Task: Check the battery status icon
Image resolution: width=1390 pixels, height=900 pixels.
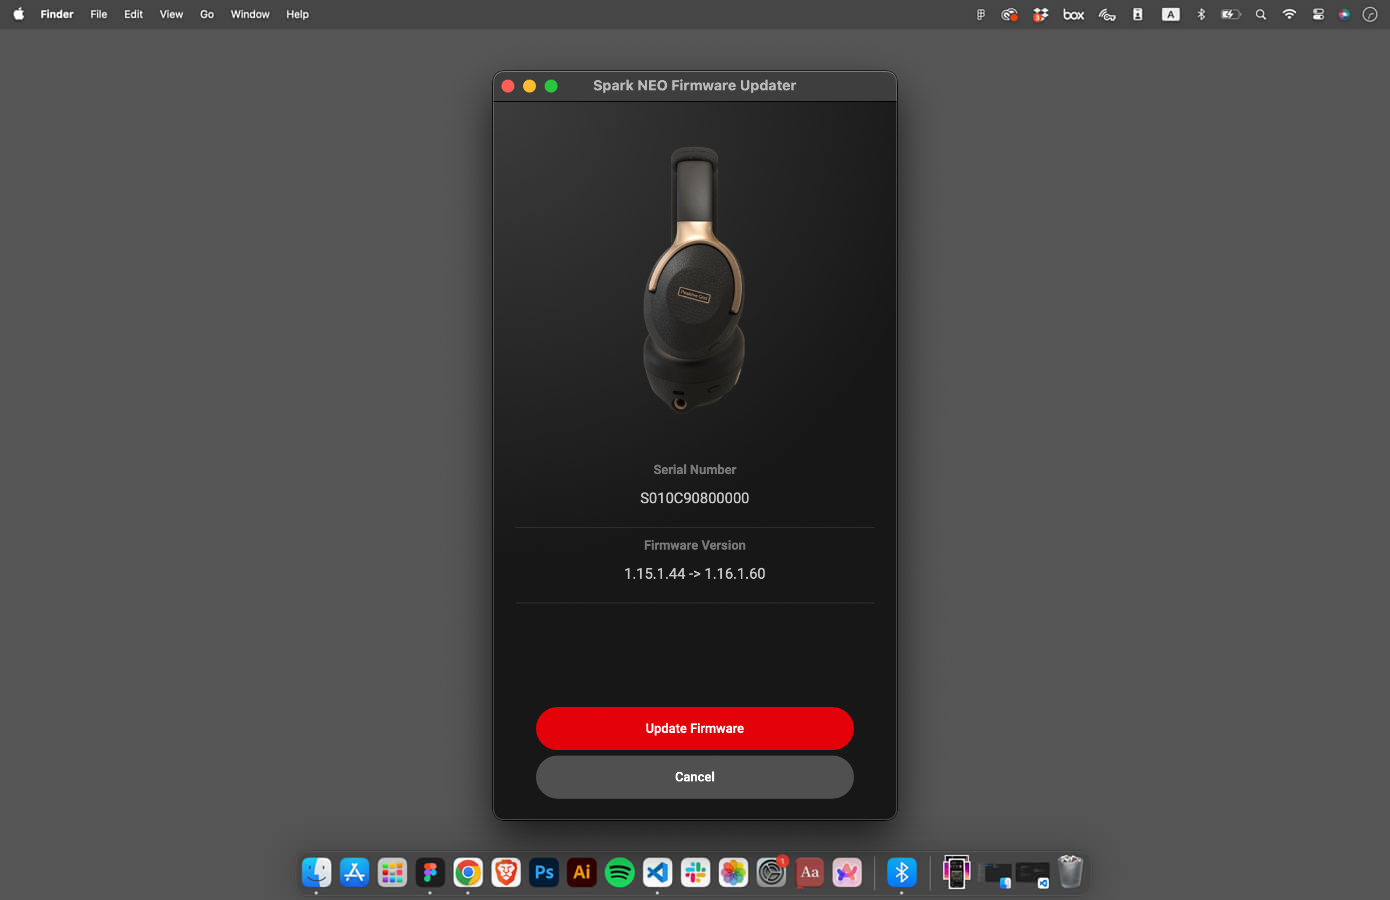Action: click(1231, 14)
